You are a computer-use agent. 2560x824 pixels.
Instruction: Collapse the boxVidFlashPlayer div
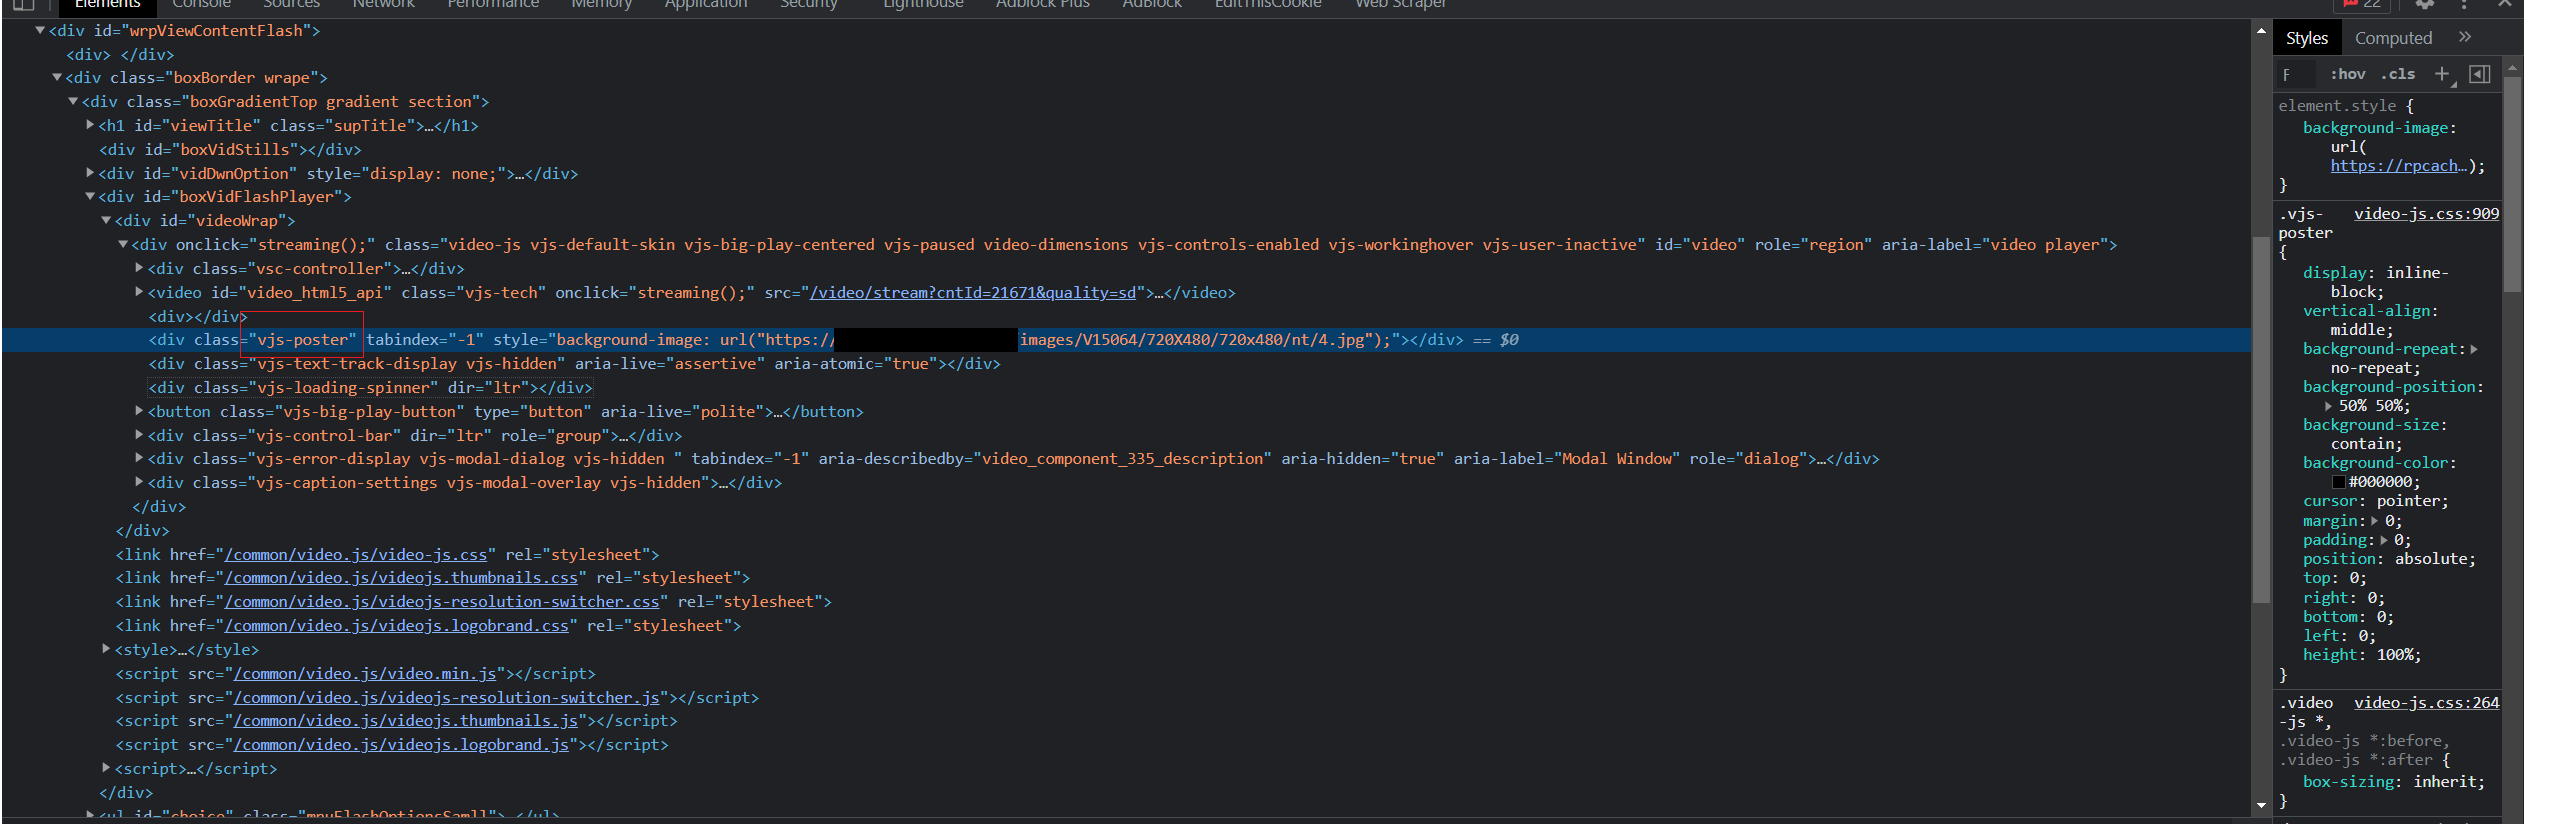point(90,196)
